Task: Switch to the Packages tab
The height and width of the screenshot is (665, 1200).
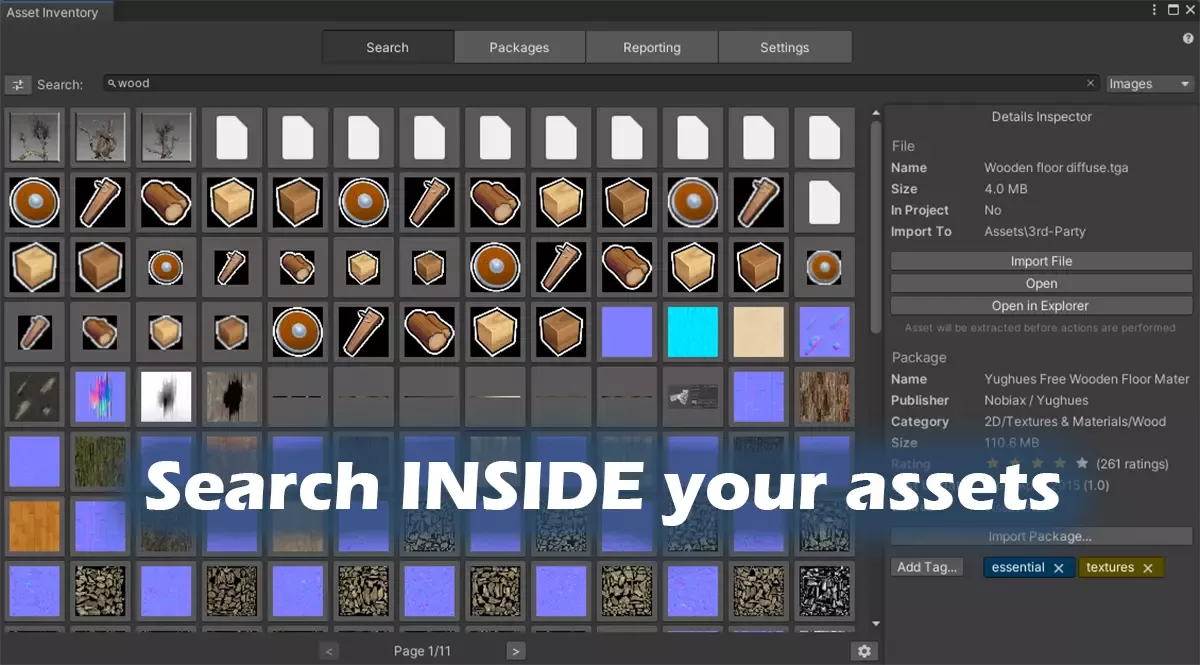Action: 519,47
